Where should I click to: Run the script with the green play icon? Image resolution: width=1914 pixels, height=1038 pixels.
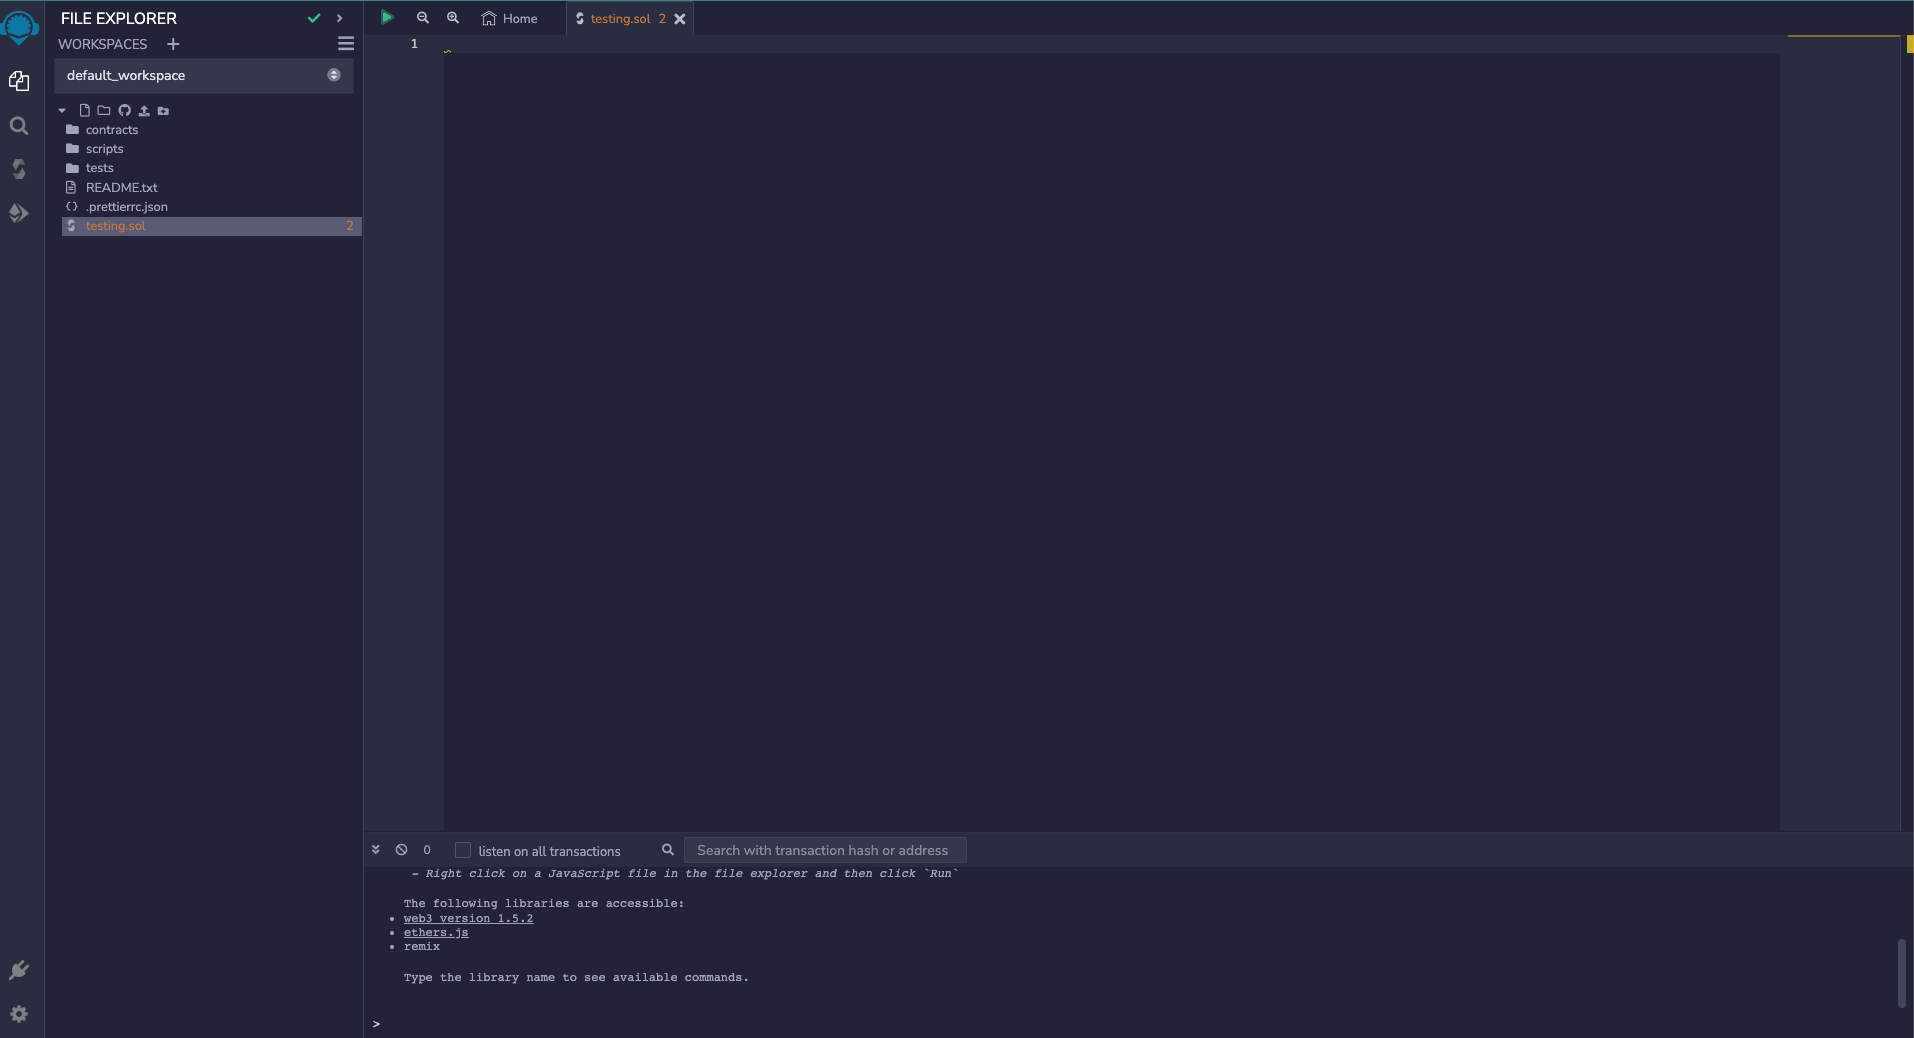(388, 17)
